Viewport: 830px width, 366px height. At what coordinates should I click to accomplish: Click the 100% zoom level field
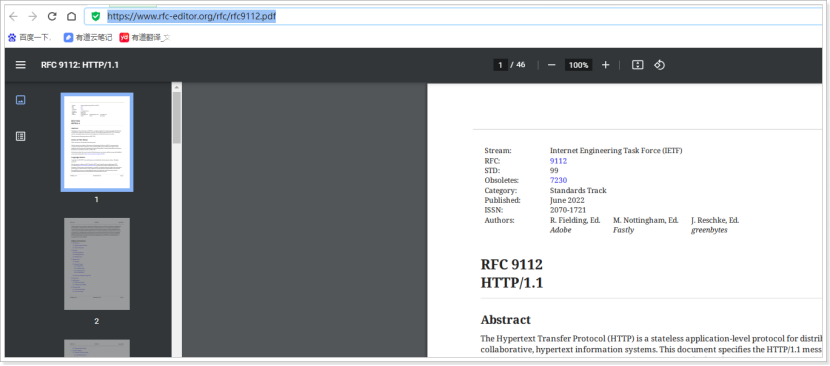579,65
